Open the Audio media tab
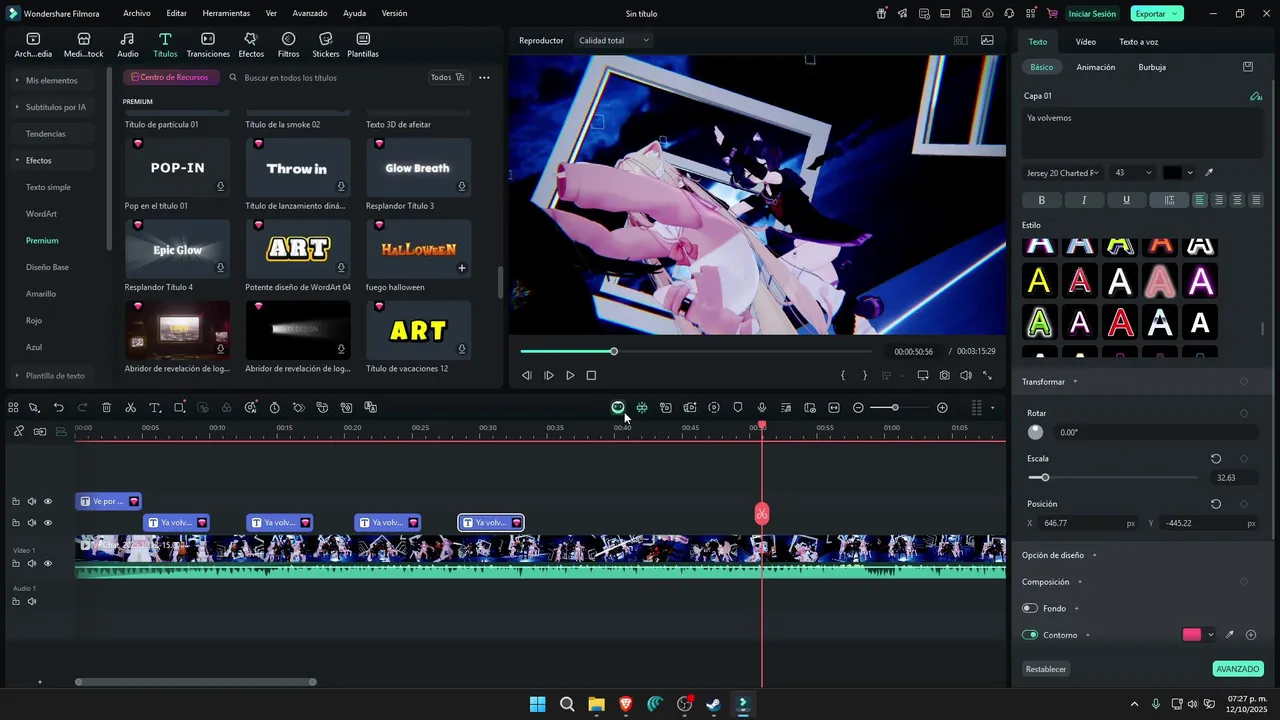 [128, 45]
